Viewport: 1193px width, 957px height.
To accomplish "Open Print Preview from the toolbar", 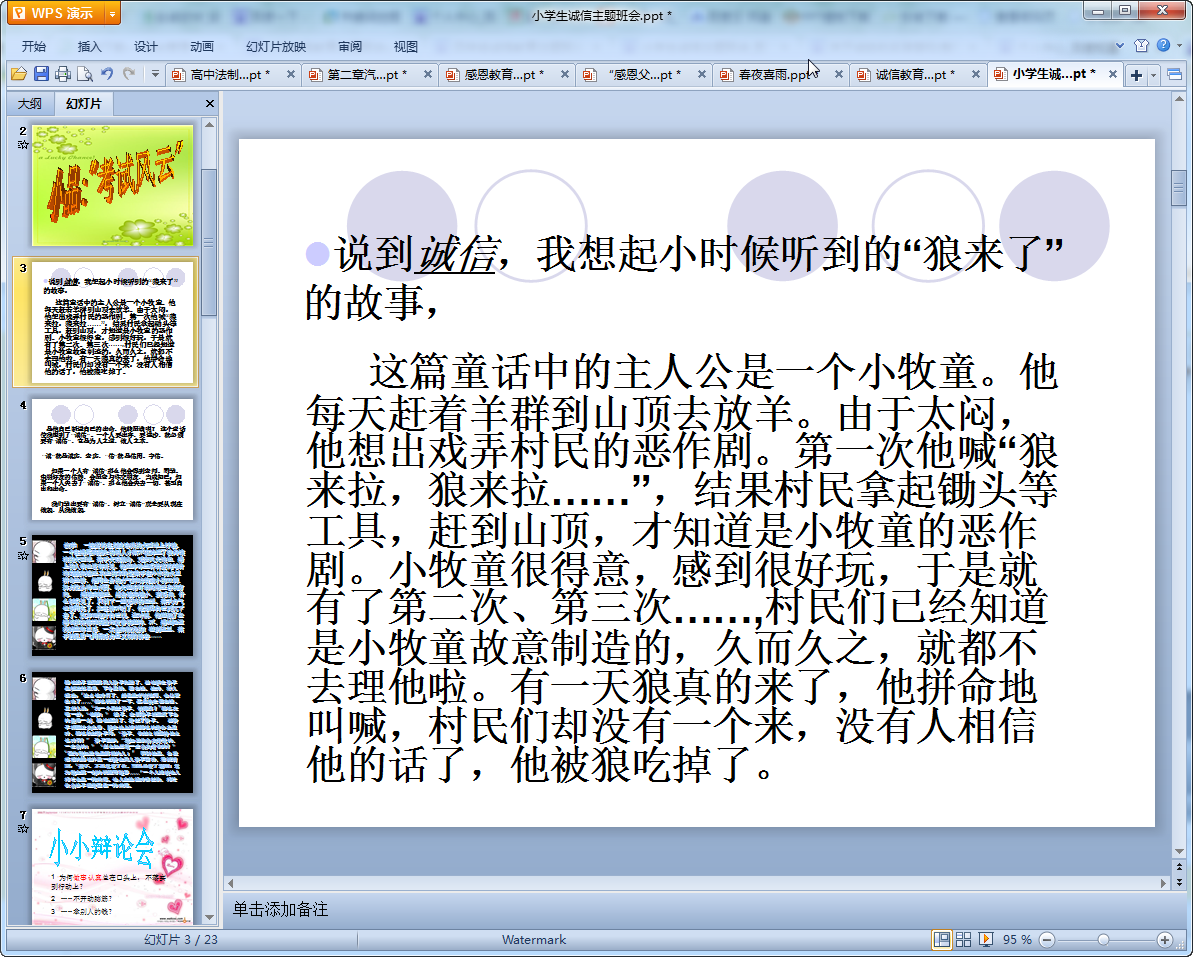I will [84, 74].
